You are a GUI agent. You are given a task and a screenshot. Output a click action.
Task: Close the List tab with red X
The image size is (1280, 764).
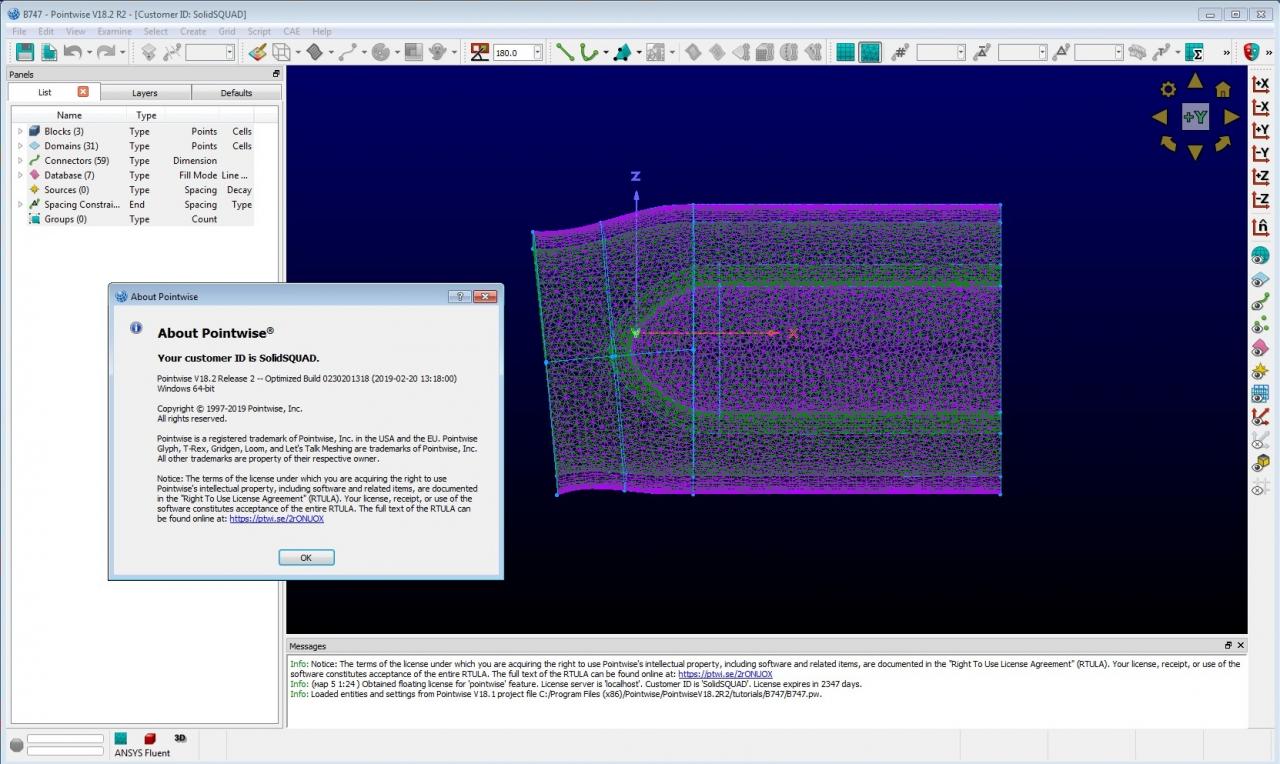83,92
